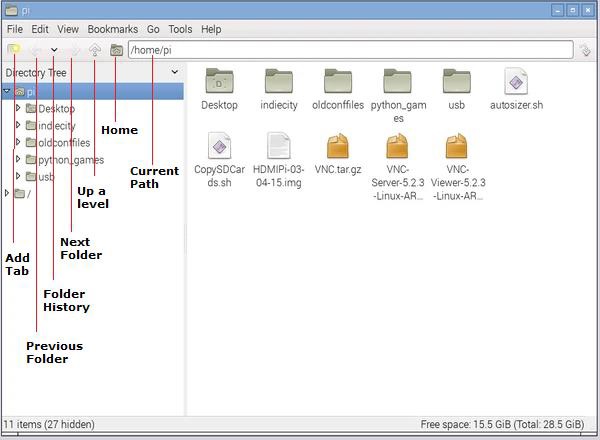The image size is (600, 440).
Task: Select the Desktop folder icon in file pane
Action: (219, 81)
